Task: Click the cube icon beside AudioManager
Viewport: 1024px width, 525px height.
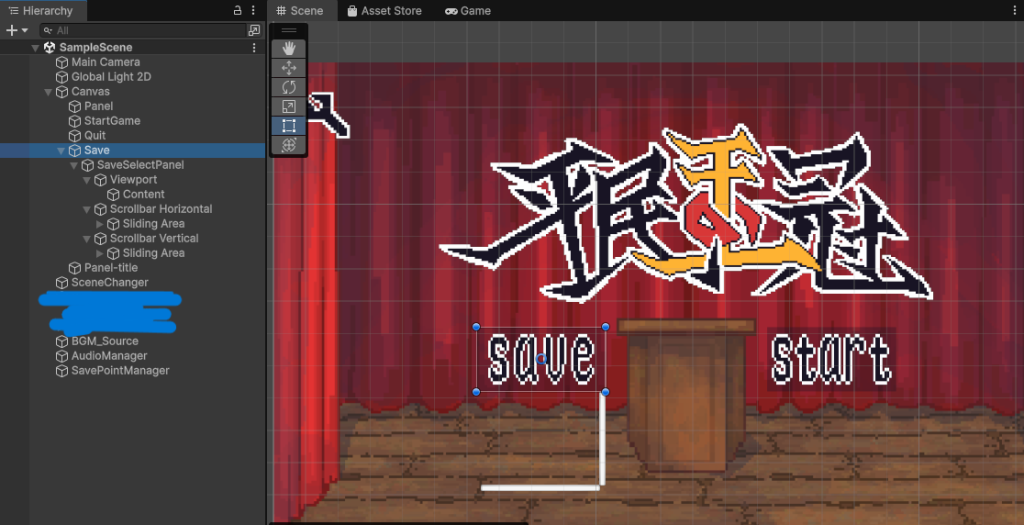Action: [62, 357]
